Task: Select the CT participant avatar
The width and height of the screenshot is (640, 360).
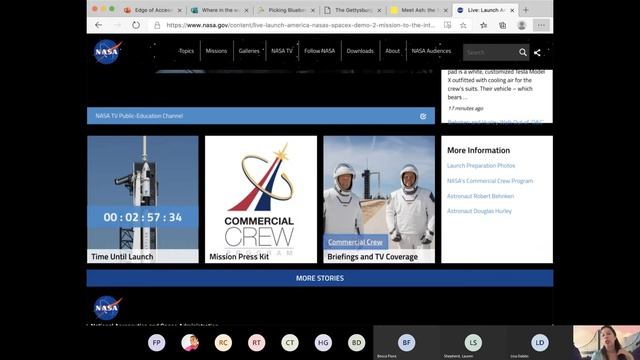Action: click(x=290, y=342)
